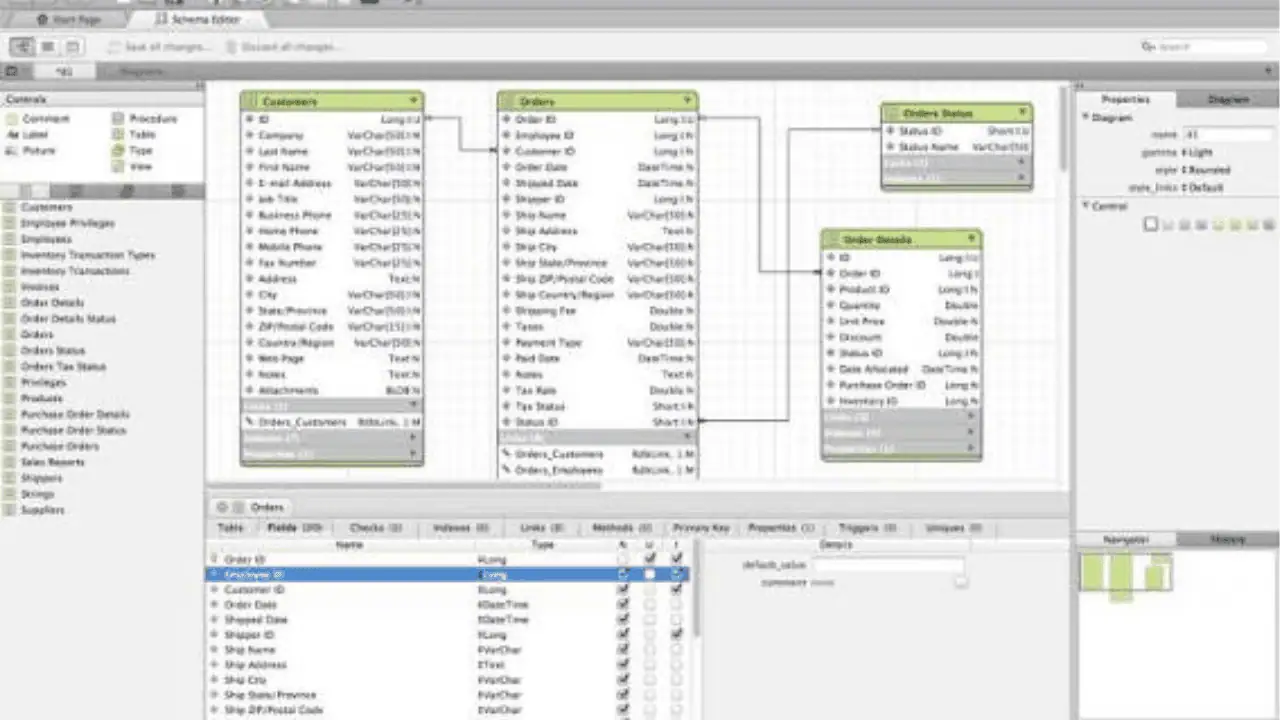Image resolution: width=1280 pixels, height=720 pixels.
Task: Open the Primary Key tab
Action: click(x=700, y=527)
